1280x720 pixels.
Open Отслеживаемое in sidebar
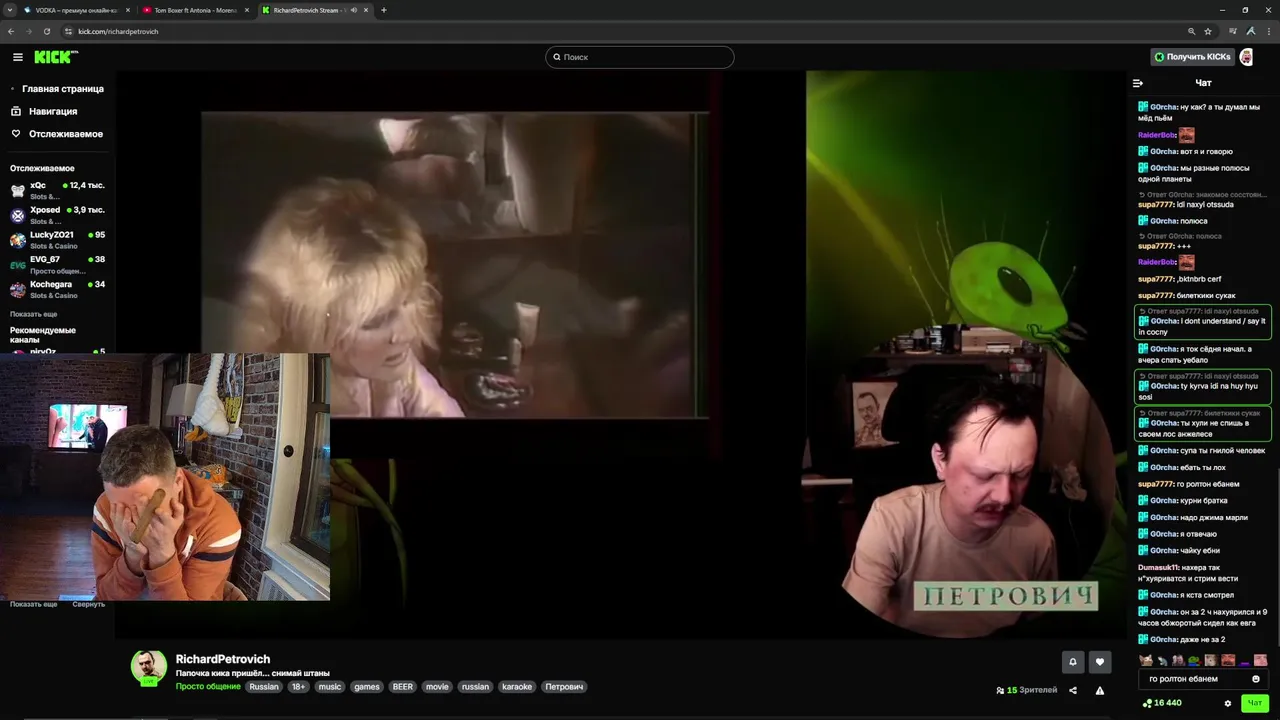[x=57, y=134]
